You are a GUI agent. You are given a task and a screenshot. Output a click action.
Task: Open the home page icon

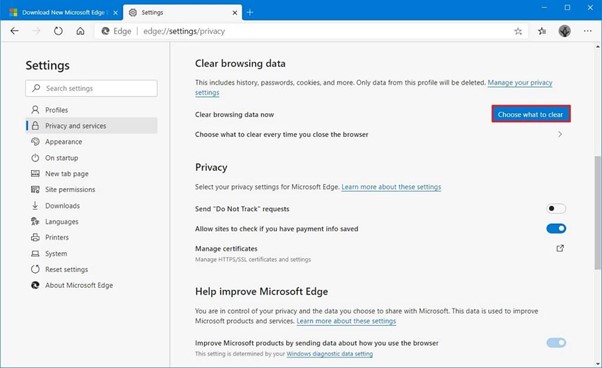coord(80,31)
